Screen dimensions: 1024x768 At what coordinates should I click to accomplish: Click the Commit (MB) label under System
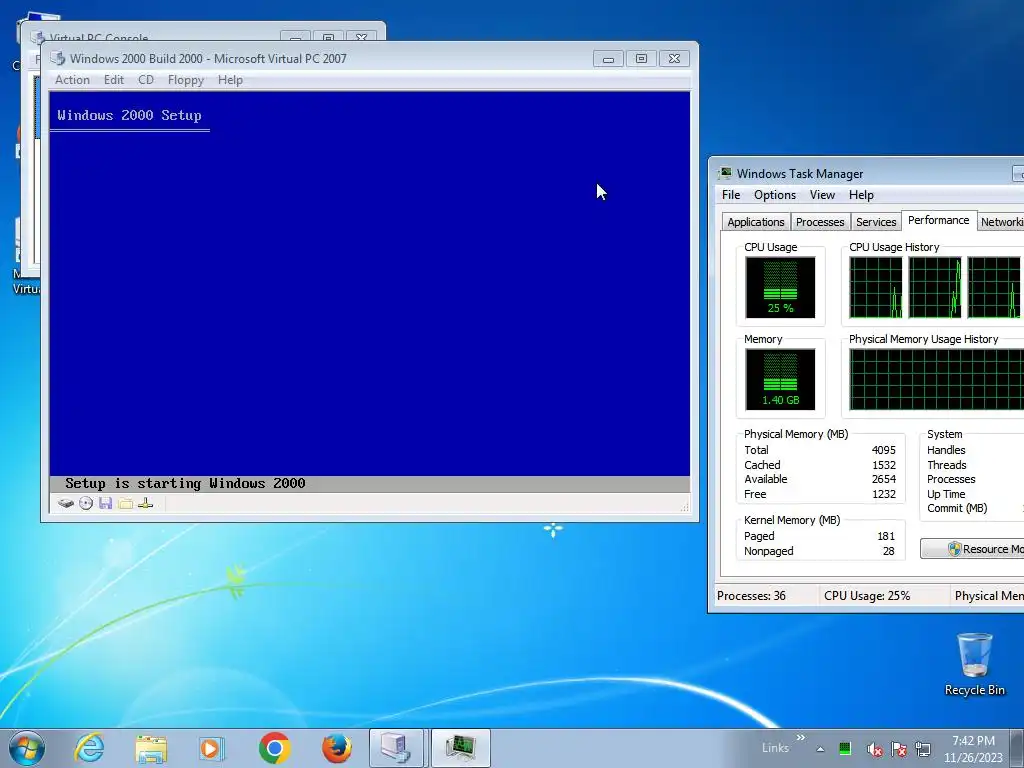tap(957, 508)
